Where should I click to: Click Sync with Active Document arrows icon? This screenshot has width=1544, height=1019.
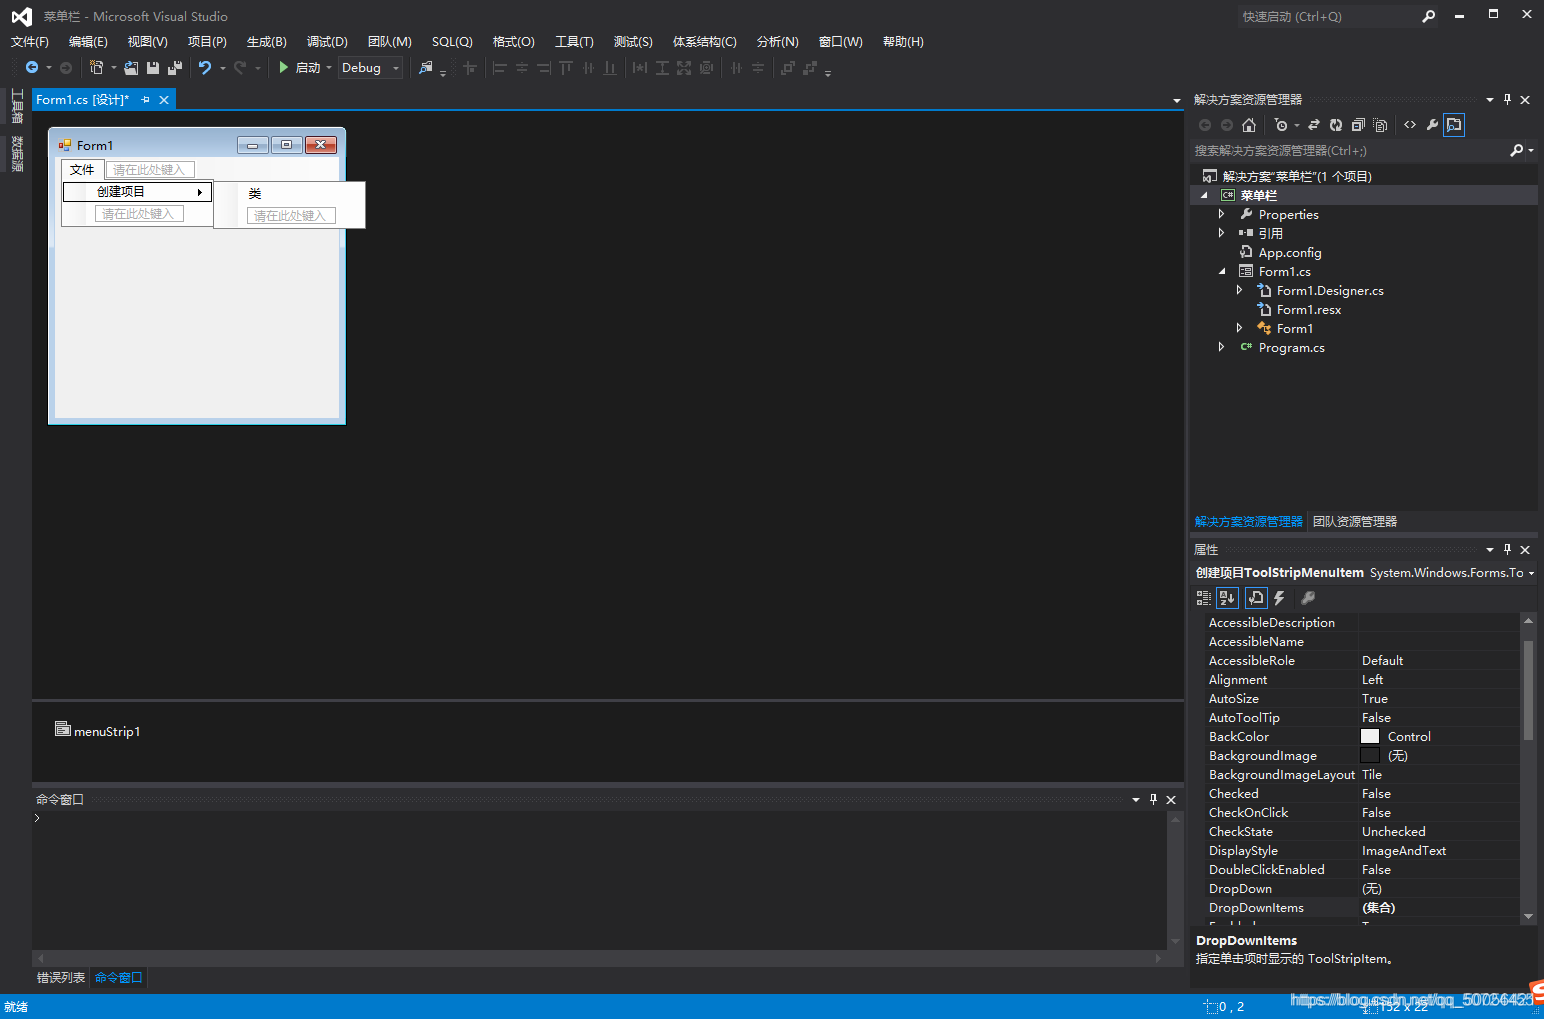(x=1314, y=125)
